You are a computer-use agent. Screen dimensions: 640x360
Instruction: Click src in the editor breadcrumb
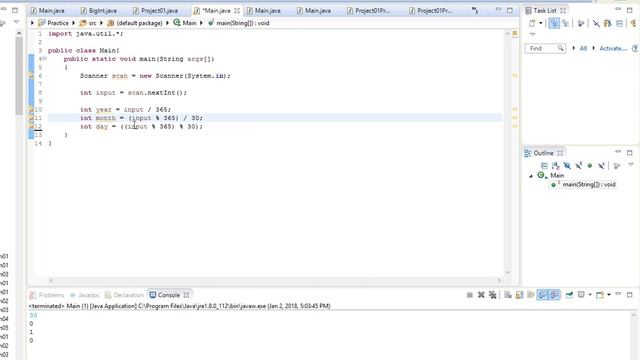coord(93,23)
